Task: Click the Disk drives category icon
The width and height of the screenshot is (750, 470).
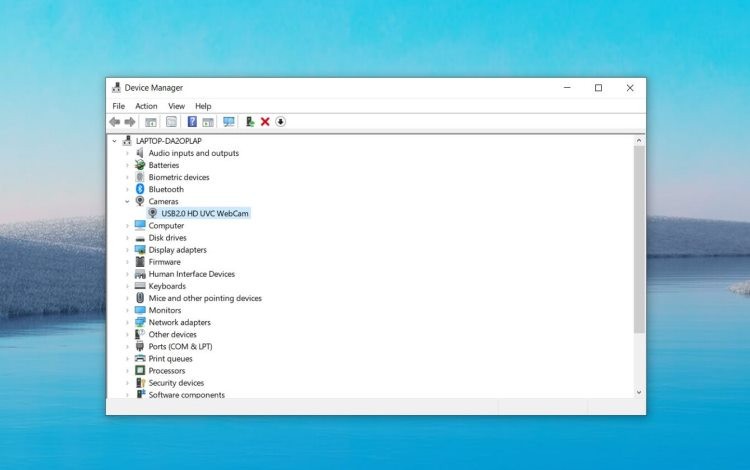Action: pyautogui.click(x=140, y=238)
